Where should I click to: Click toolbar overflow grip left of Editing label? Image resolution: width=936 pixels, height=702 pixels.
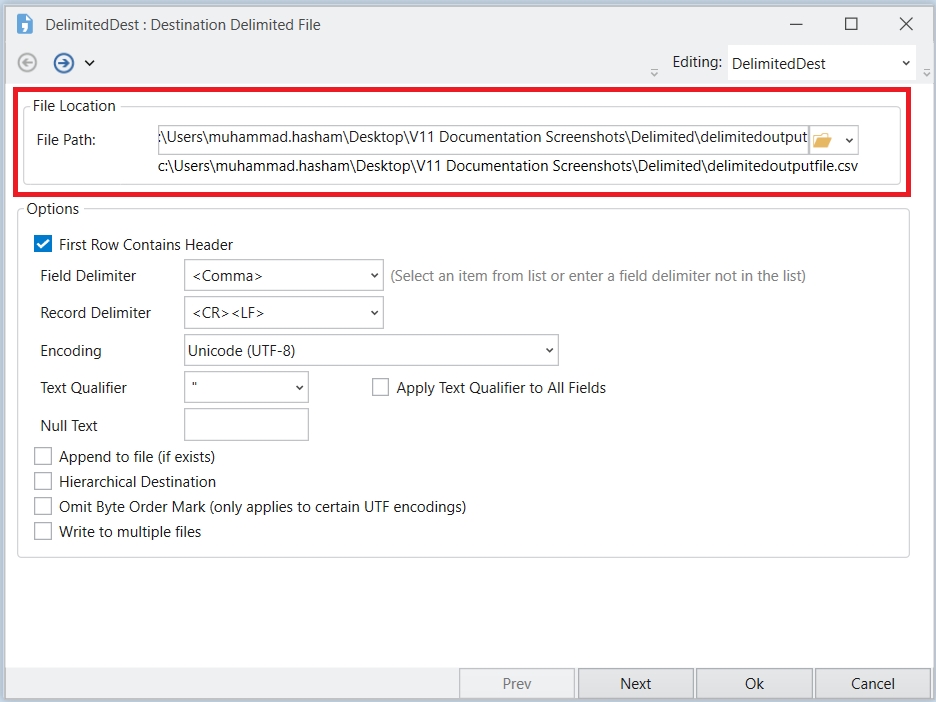click(654, 71)
